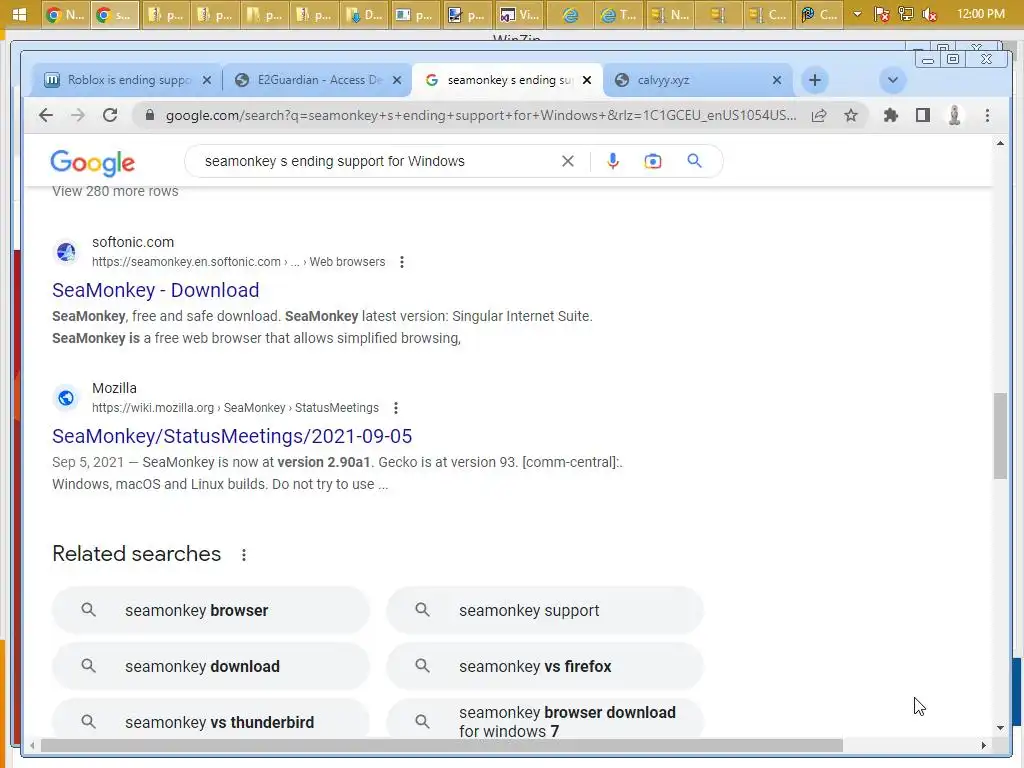Screen dimensions: 1024x768
Task: Click the softonic.com result URL breadcrumb
Action: (x=238, y=262)
